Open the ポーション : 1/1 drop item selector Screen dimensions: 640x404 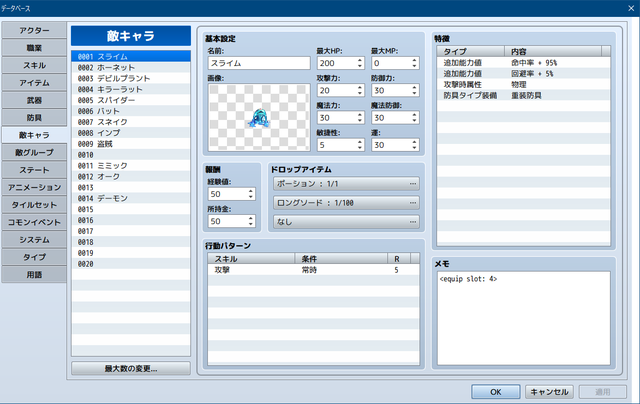[346, 184]
